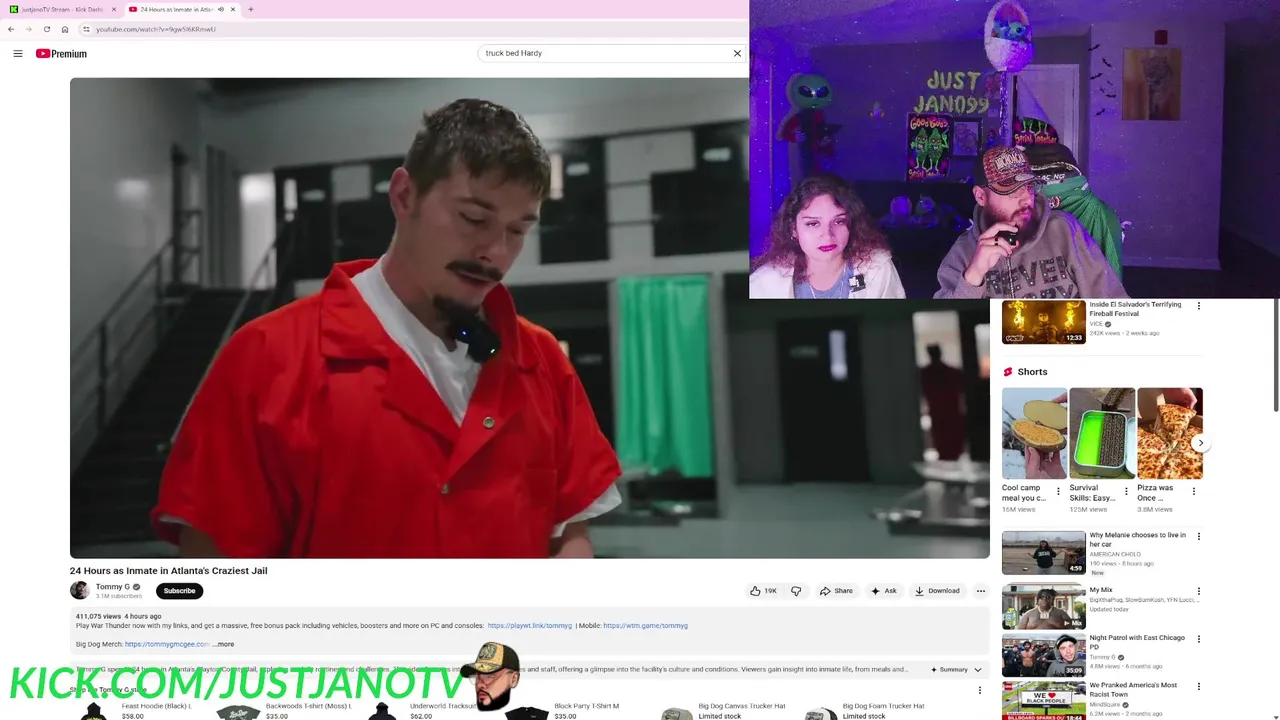
Task: Close the '24 Hours as Inmate' tab
Action: click(233, 9)
